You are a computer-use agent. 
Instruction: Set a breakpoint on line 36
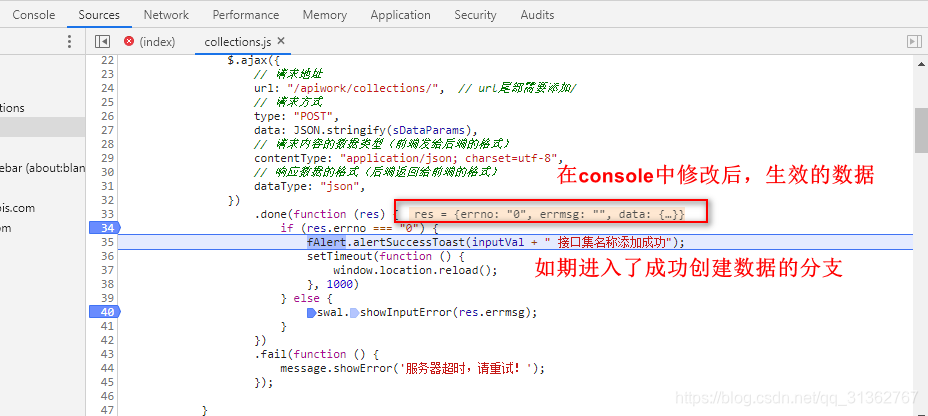tap(103, 256)
